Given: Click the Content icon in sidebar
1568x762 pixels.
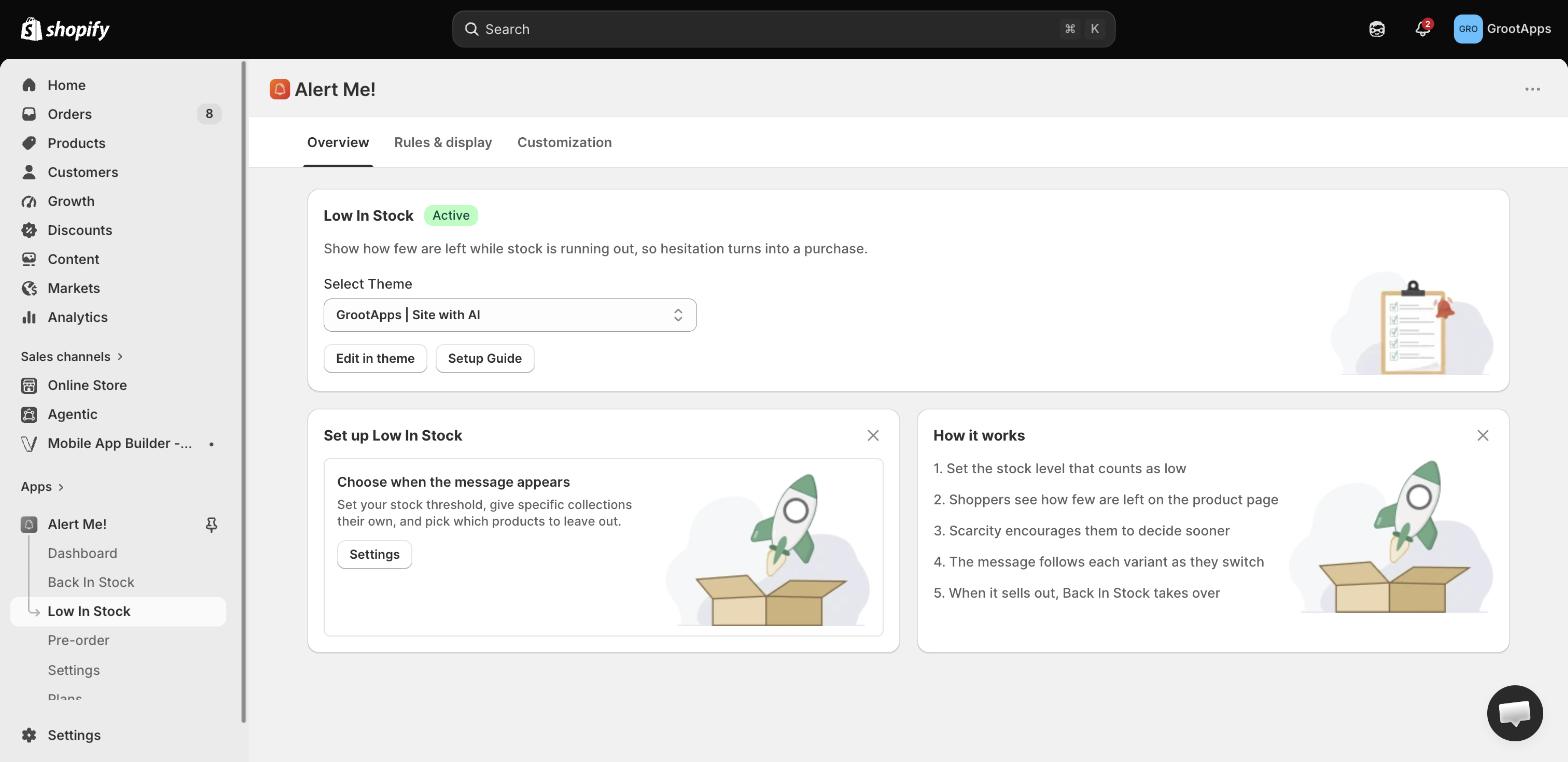Looking at the screenshot, I should coord(29,259).
